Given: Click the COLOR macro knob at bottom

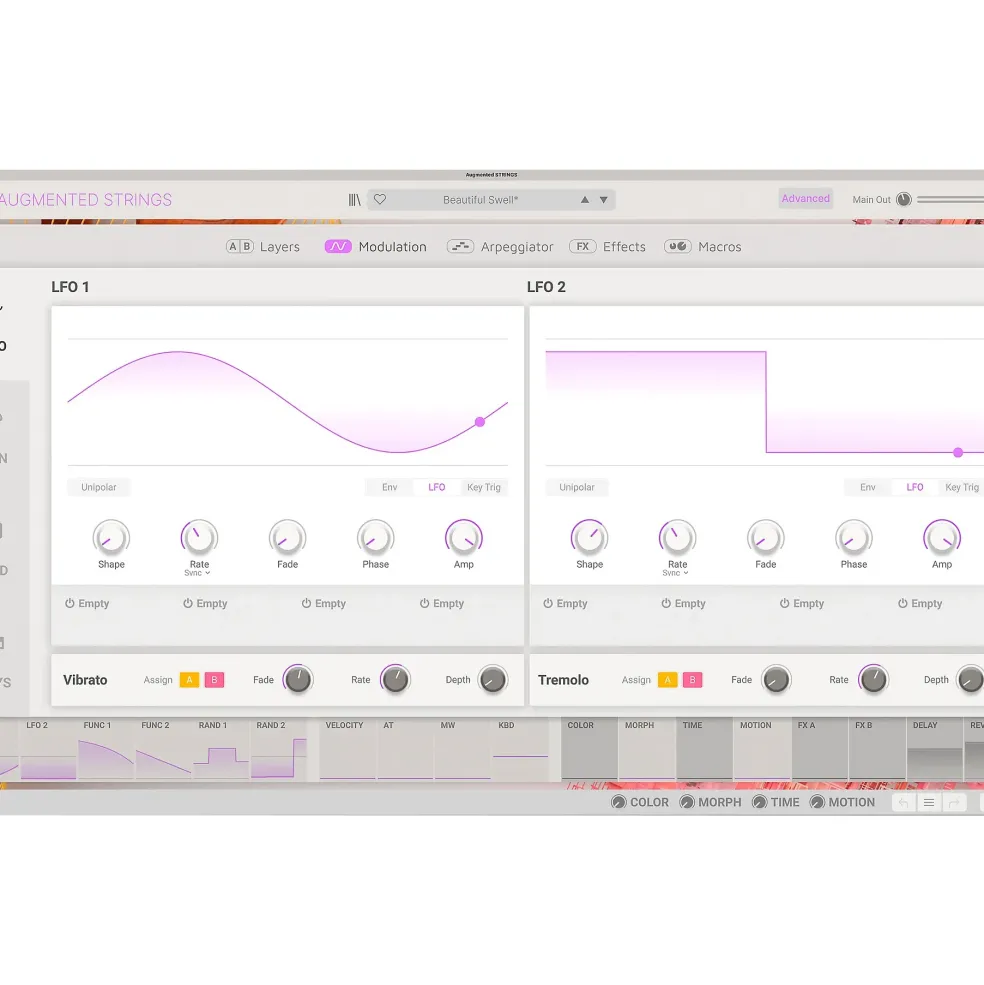Looking at the screenshot, I should (x=619, y=802).
